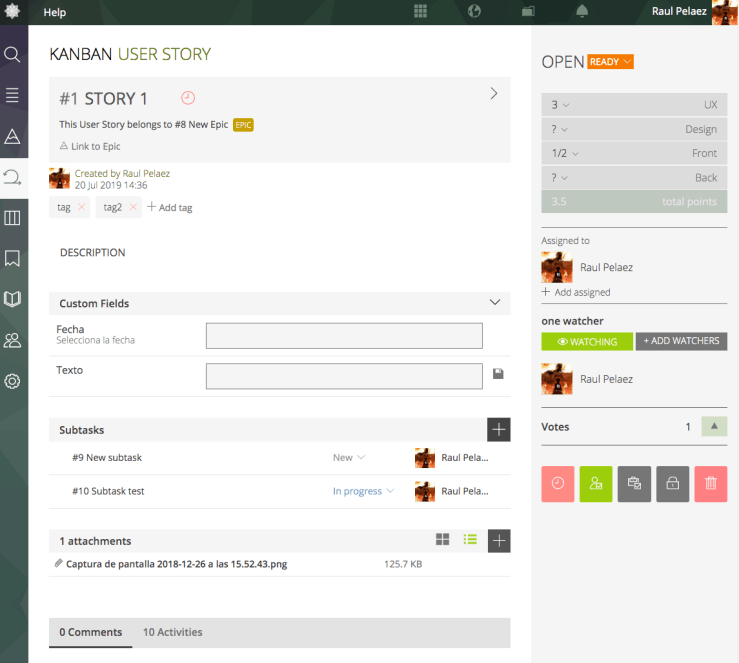
Task: Add a new subtask with plus button
Action: pyautogui.click(x=498, y=429)
